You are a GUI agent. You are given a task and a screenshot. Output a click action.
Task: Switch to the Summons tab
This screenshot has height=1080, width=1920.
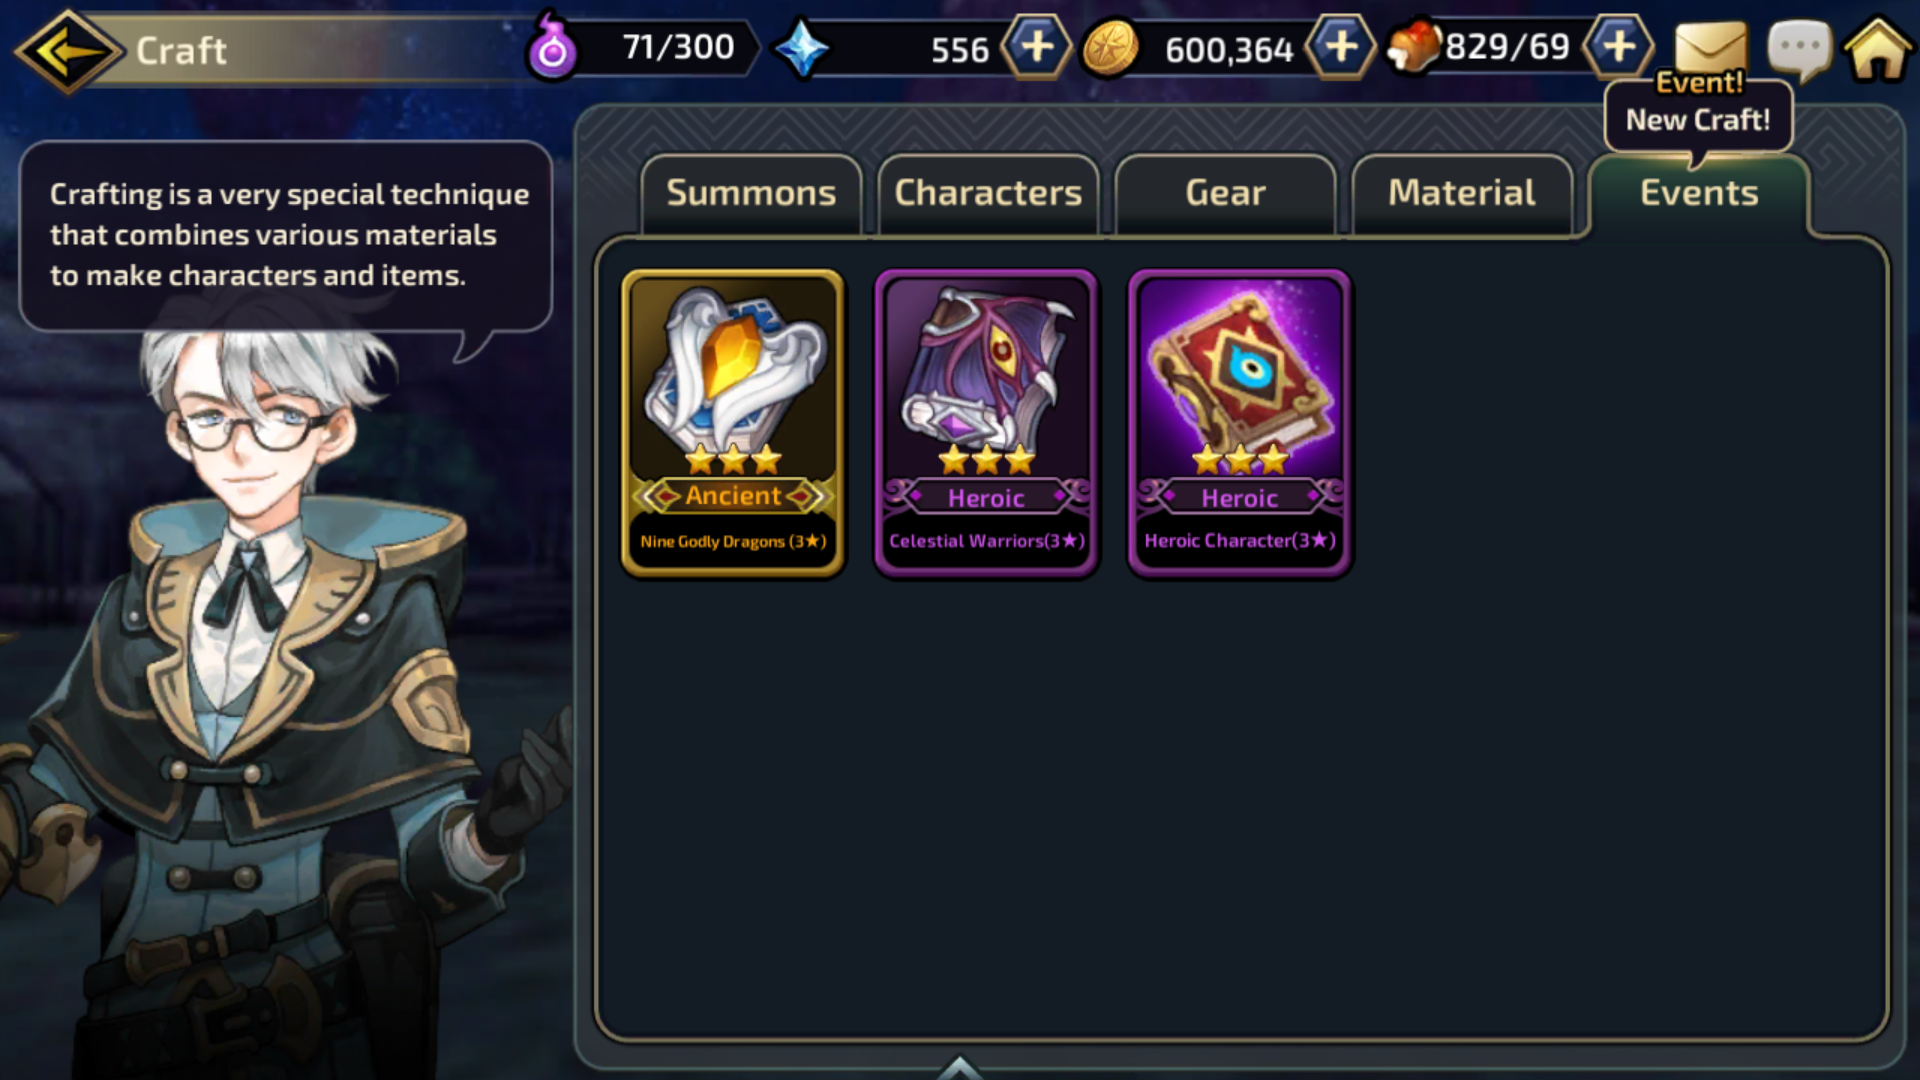coord(751,194)
